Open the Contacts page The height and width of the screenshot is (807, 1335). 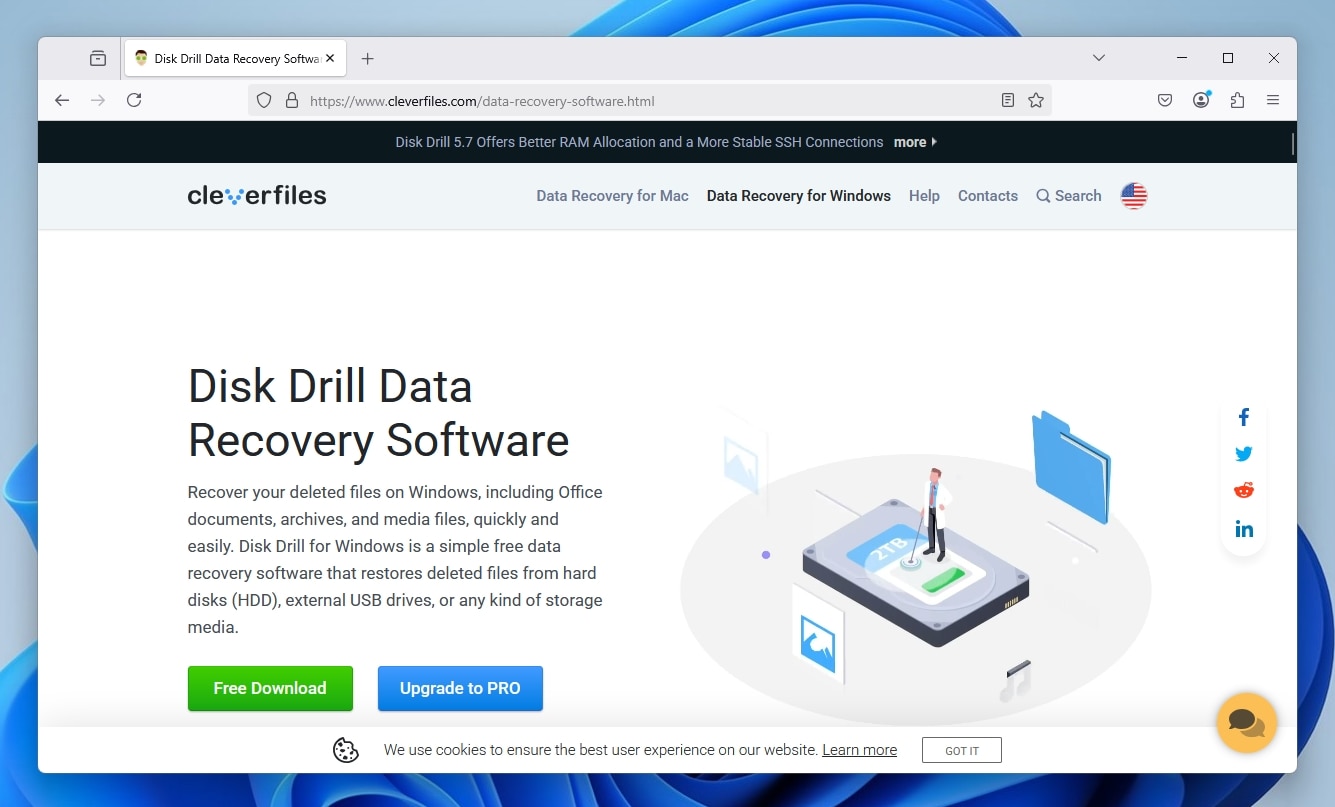(987, 196)
